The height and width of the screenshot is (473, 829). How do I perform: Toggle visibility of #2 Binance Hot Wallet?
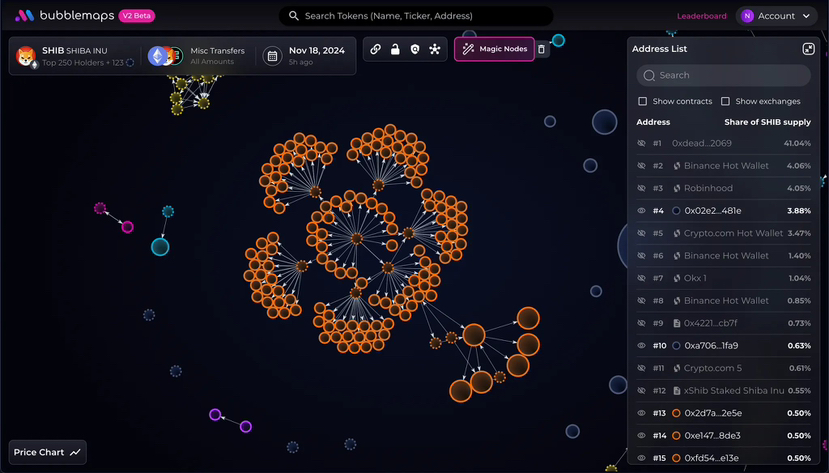pyautogui.click(x=641, y=166)
